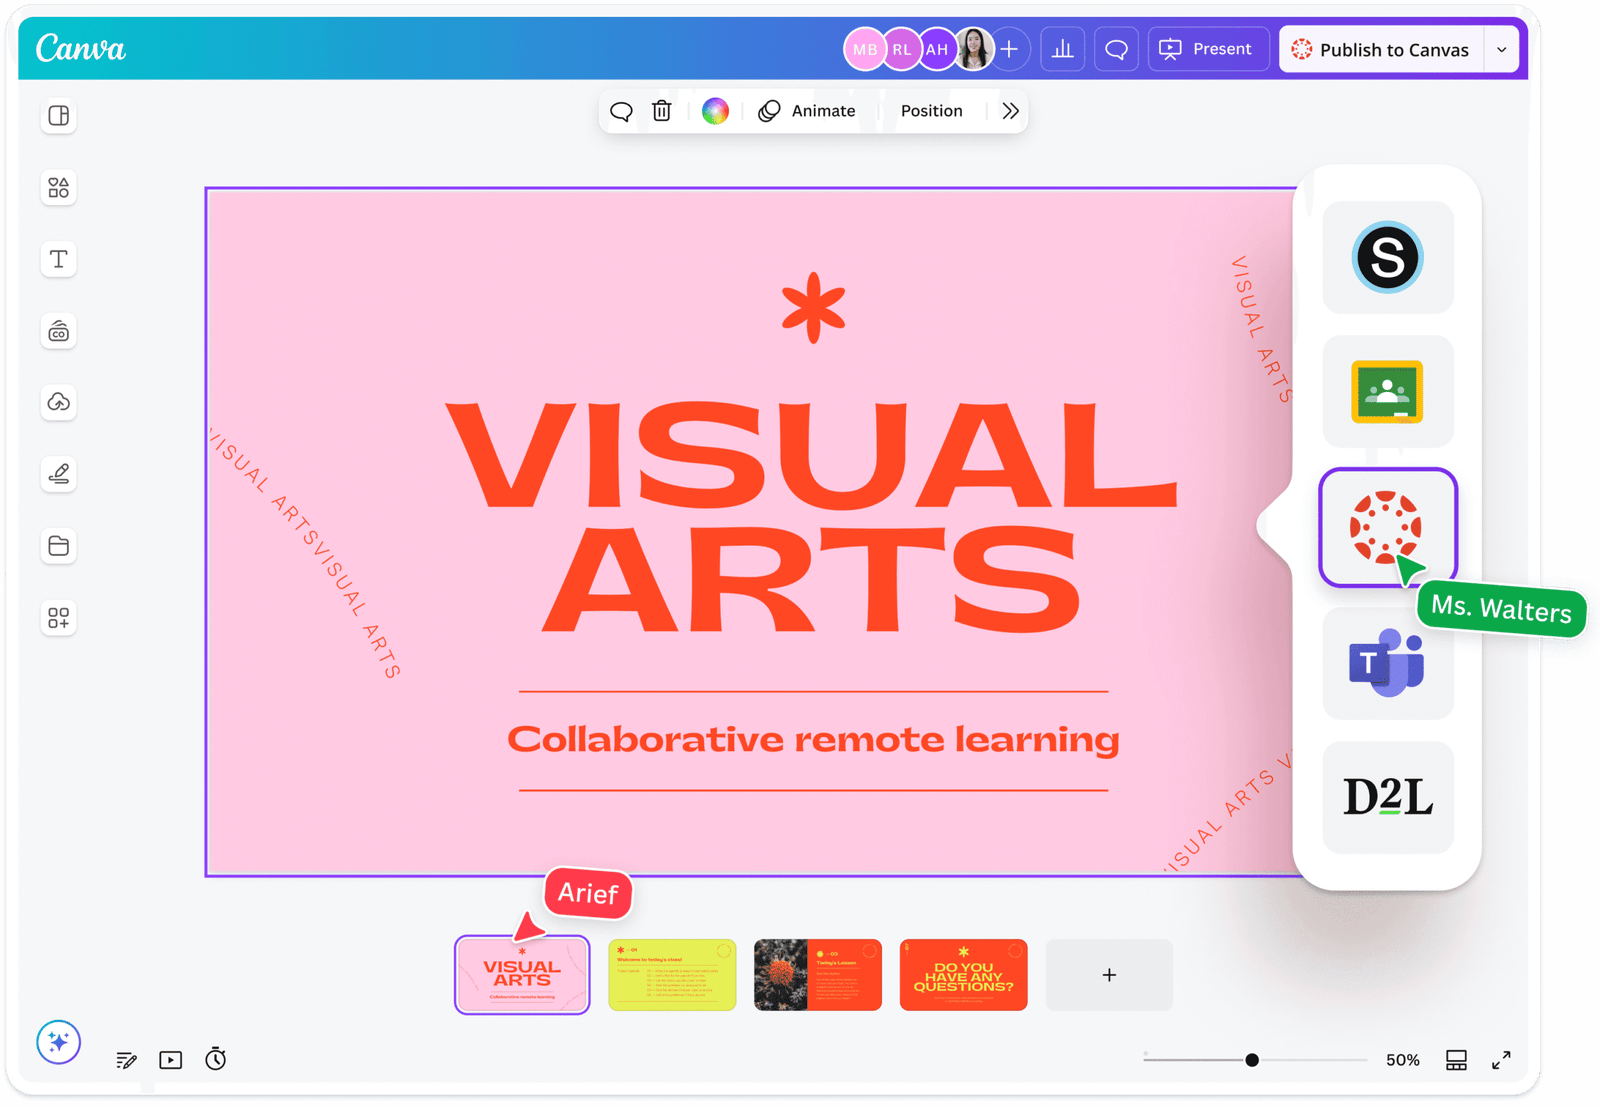The image size is (1600, 1107).
Task: Open the element color picker swatch
Action: tap(715, 111)
